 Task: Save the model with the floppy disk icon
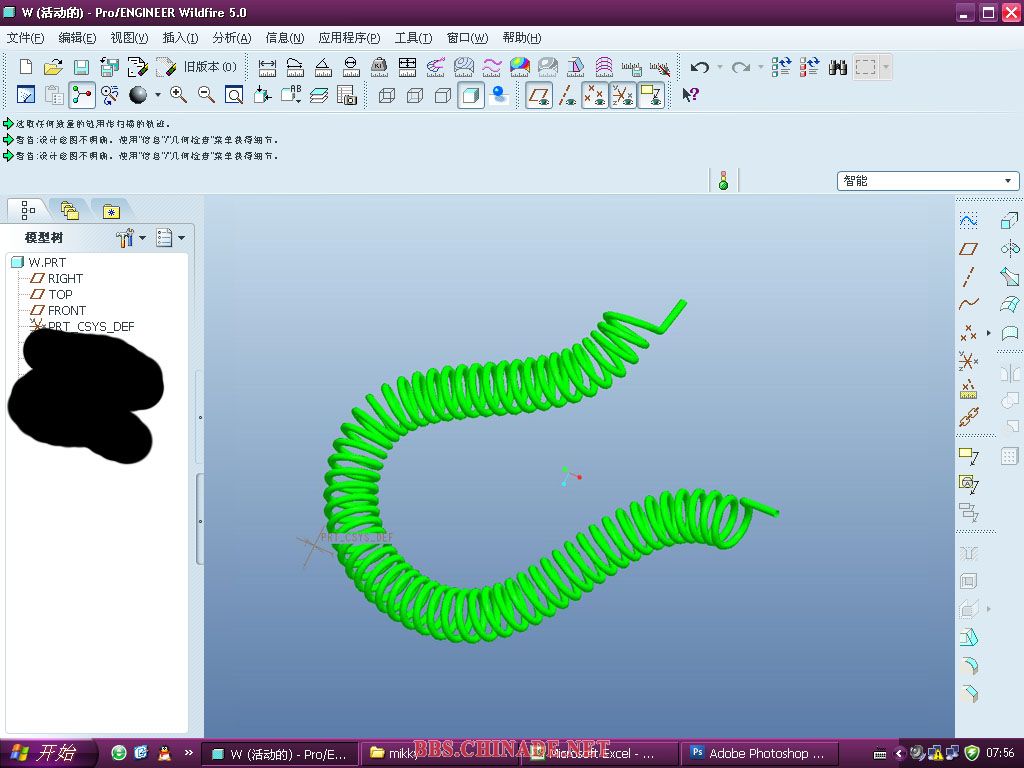coord(81,67)
